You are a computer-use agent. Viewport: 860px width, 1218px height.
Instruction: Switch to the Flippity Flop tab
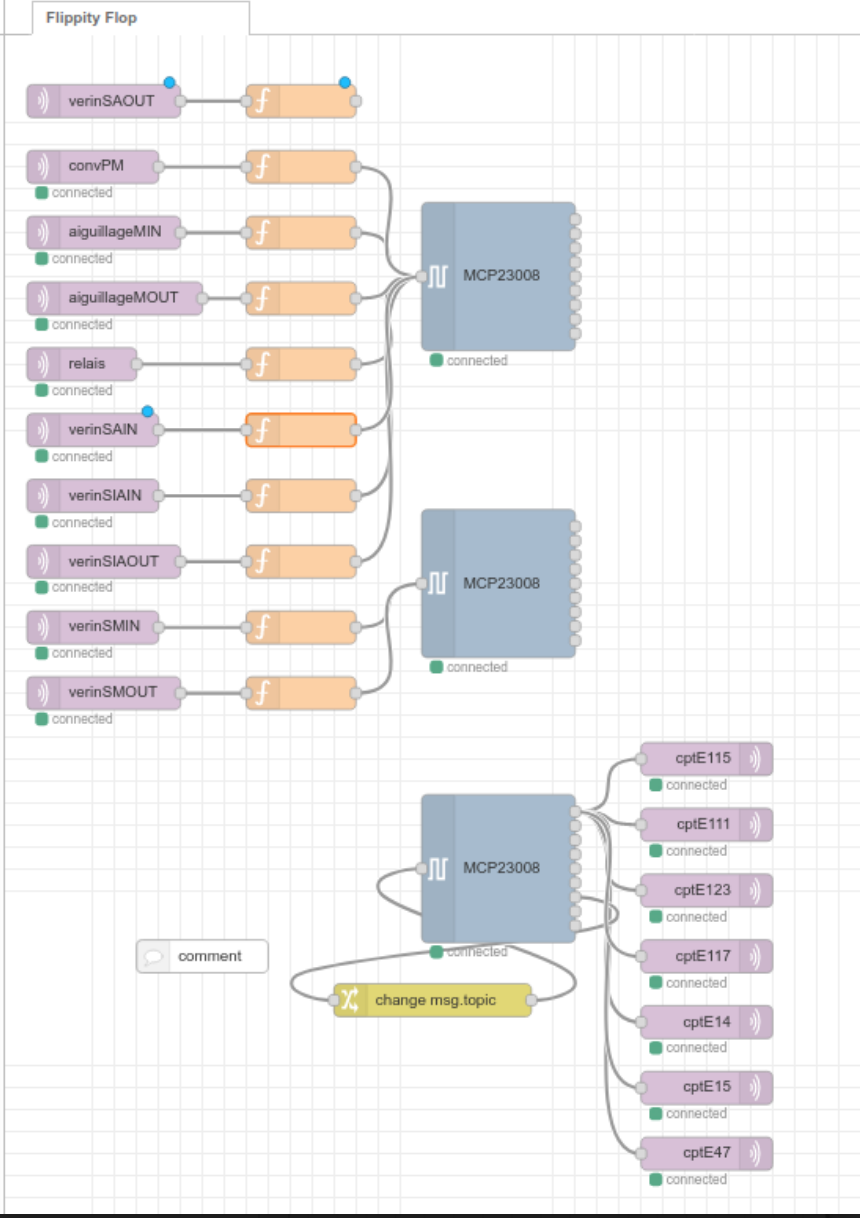coord(92,18)
